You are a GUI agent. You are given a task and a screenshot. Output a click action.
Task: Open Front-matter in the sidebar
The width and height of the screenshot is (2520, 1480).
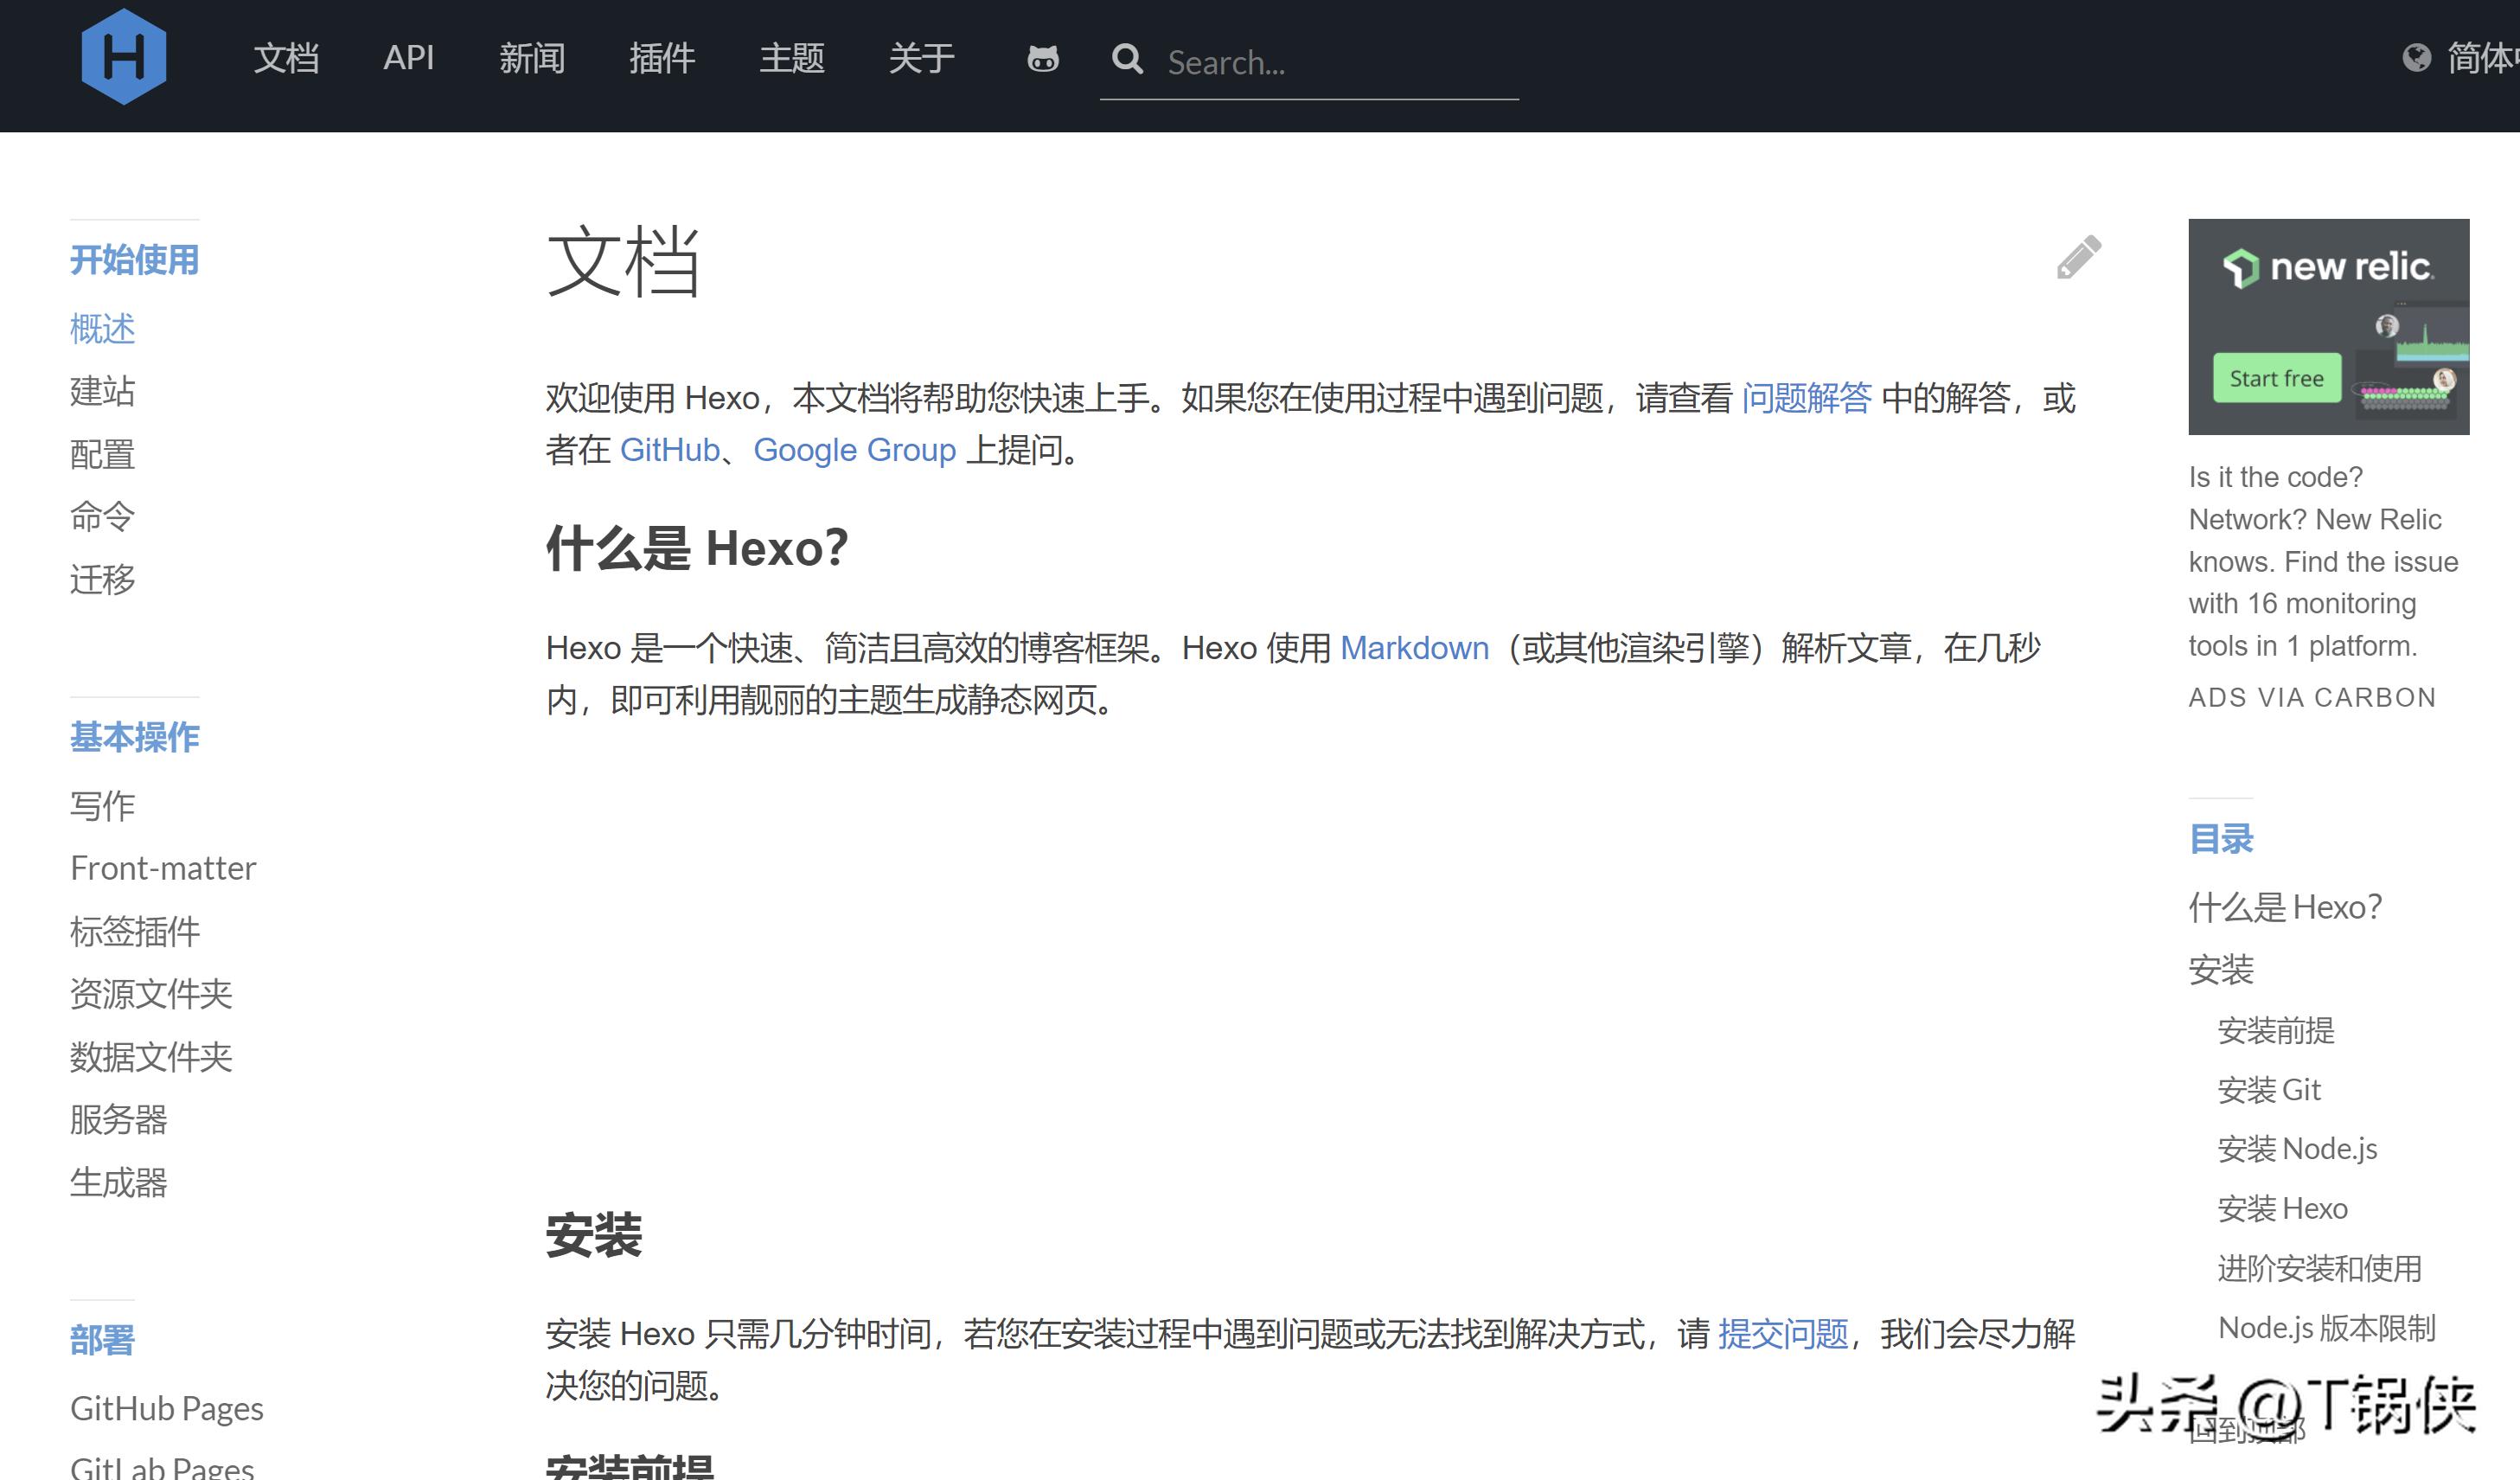(163, 868)
